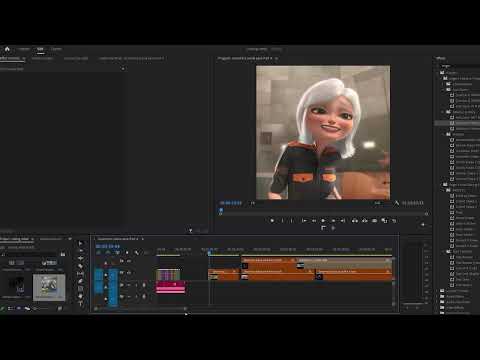Click the Mark In button

pyautogui.click(x=282, y=221)
